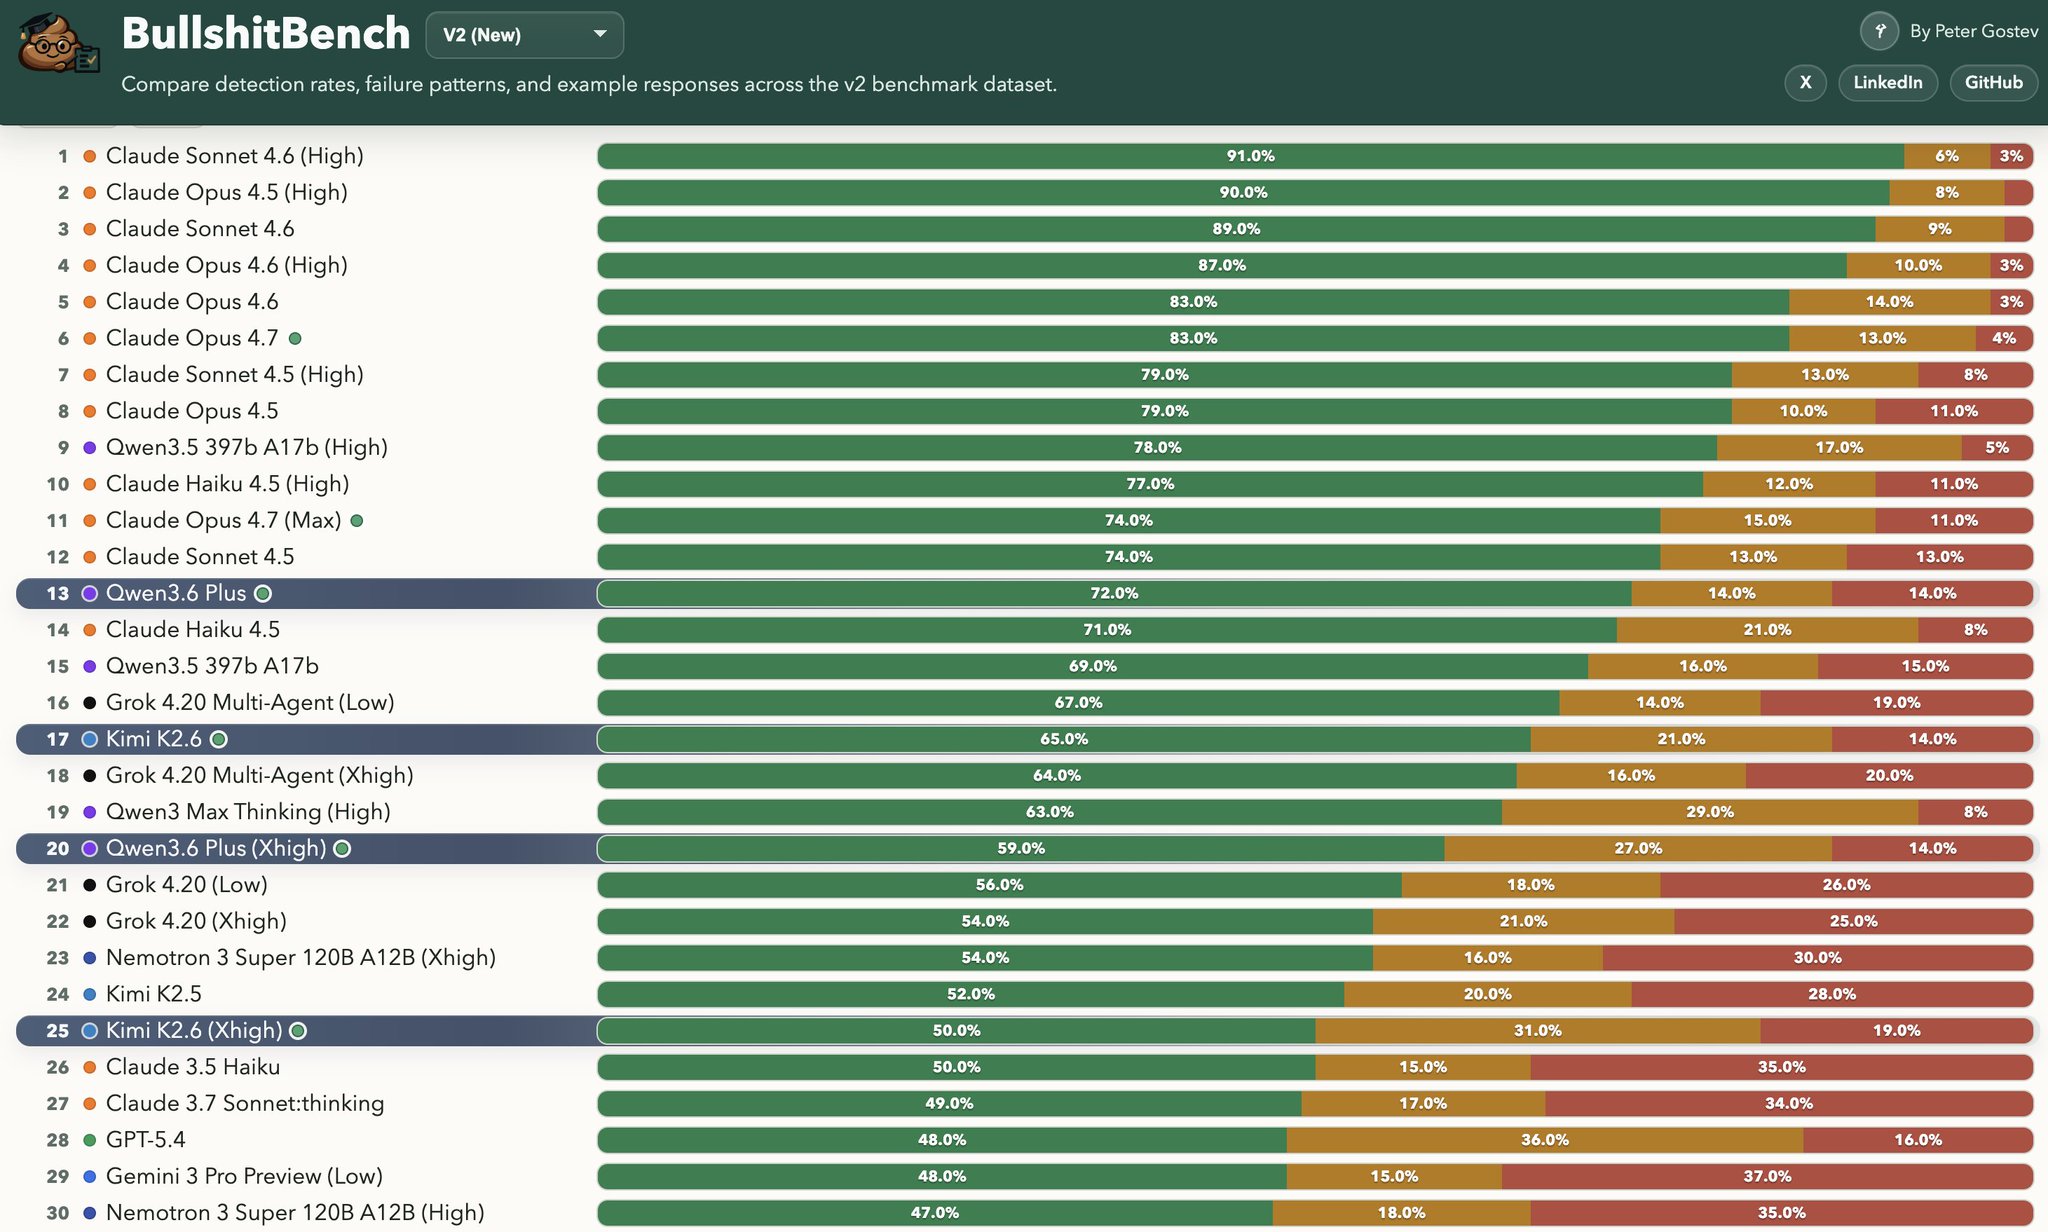This screenshot has width=2048, height=1232.
Task: Select the Grok 4.20 Multi-Agent (Xhigh) model name
Action: pos(260,775)
